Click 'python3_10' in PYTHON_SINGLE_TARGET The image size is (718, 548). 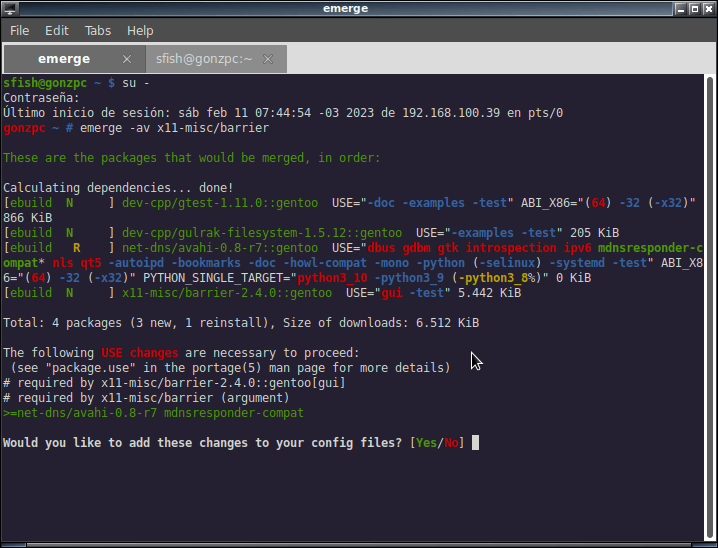click(x=332, y=278)
